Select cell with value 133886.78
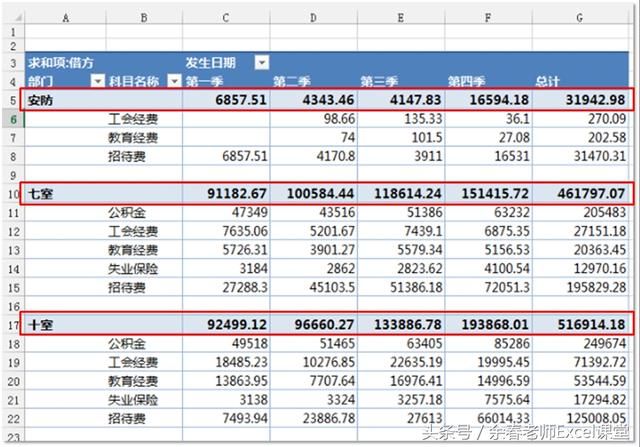640x447 pixels. 401,325
